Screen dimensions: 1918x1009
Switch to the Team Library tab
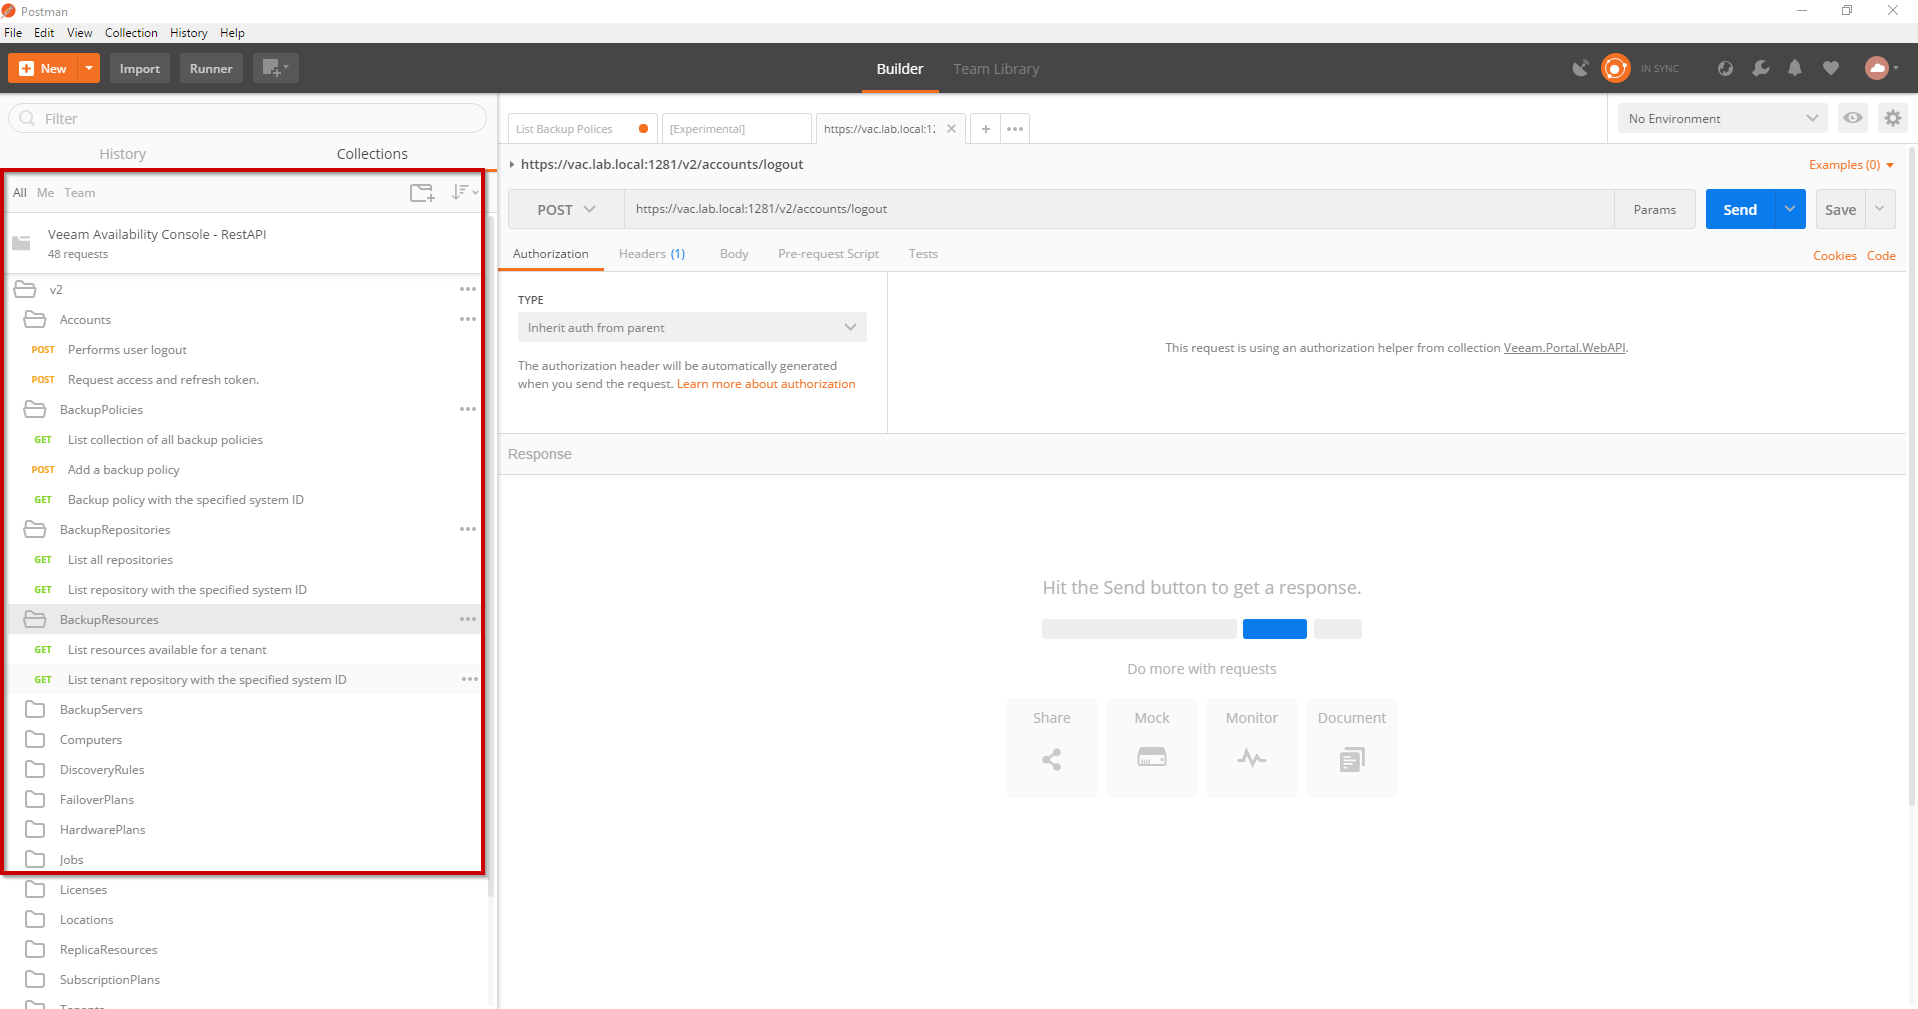[996, 69]
